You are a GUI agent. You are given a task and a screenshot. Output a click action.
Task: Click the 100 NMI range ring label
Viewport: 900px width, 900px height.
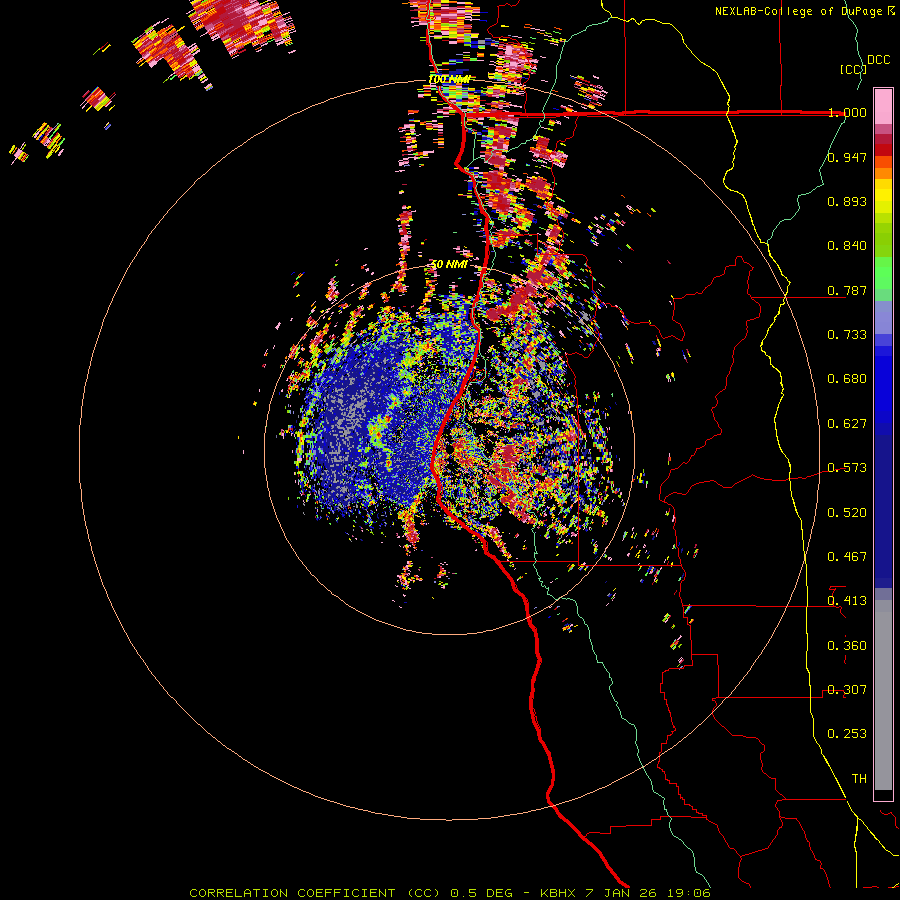(449, 79)
